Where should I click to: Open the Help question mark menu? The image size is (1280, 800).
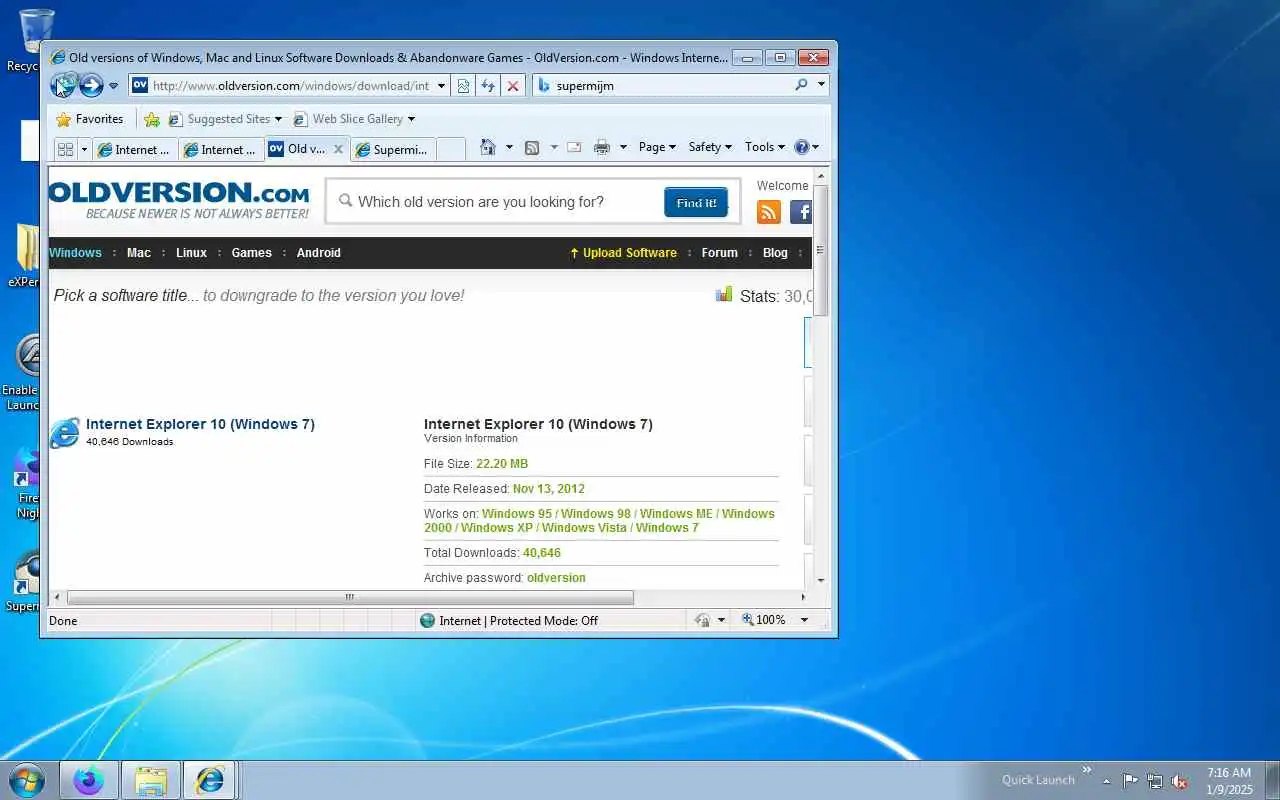[x=806, y=147]
